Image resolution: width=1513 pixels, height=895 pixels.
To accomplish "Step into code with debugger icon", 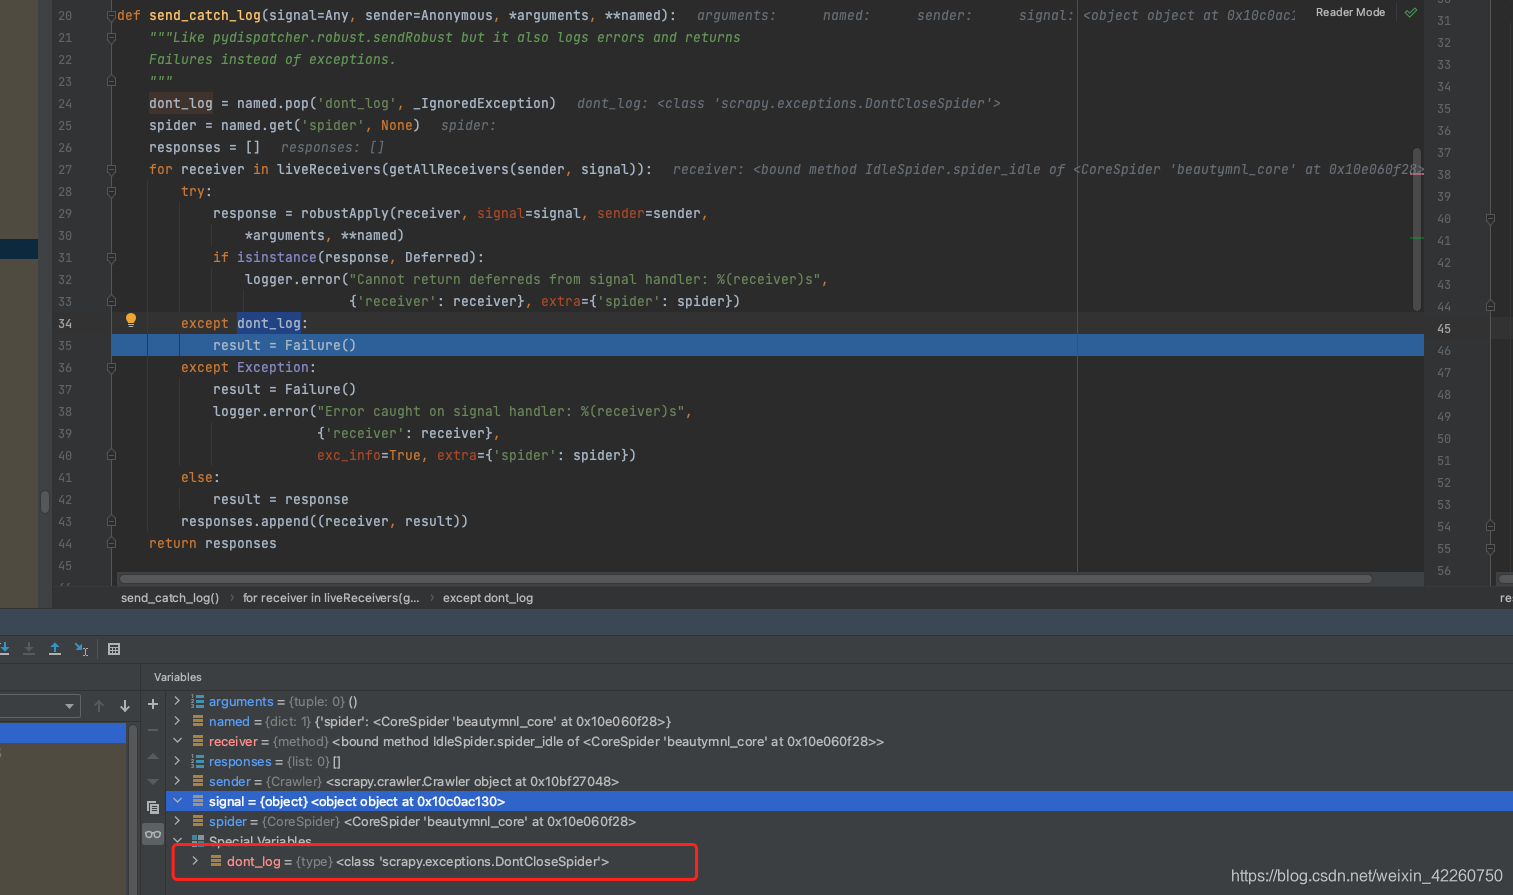I will (x=4, y=649).
